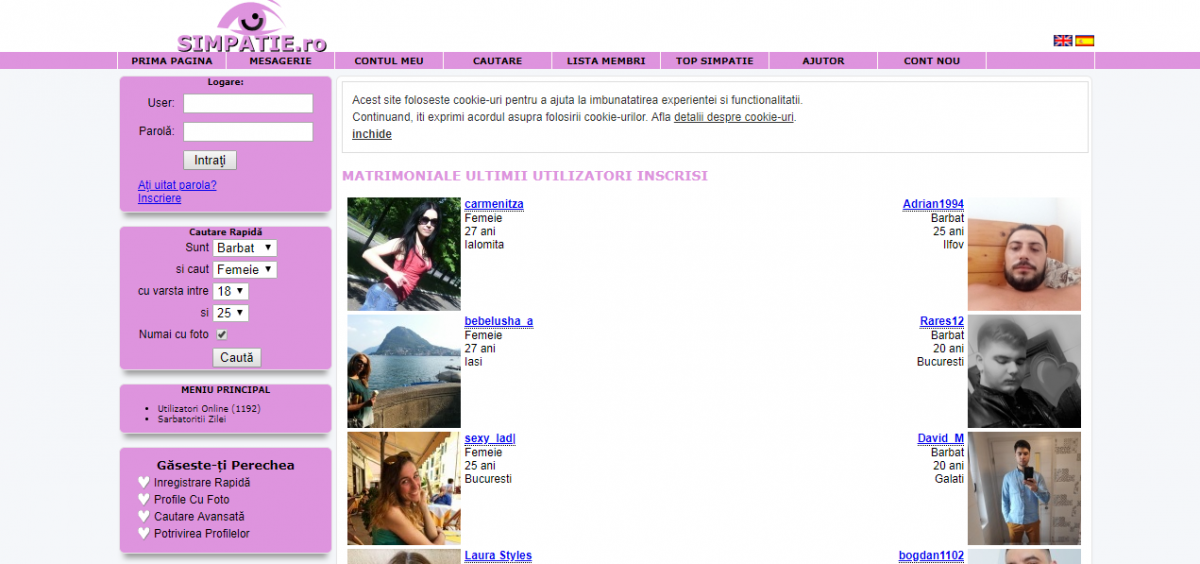Click the Simpatie.ro eye logo
1200x564 pixels.
[x=251, y=17]
